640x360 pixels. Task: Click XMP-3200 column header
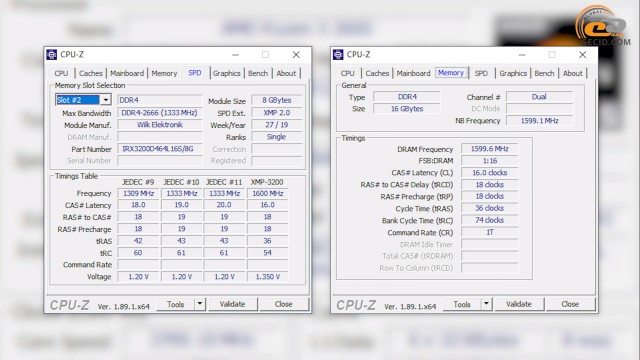coord(267,182)
